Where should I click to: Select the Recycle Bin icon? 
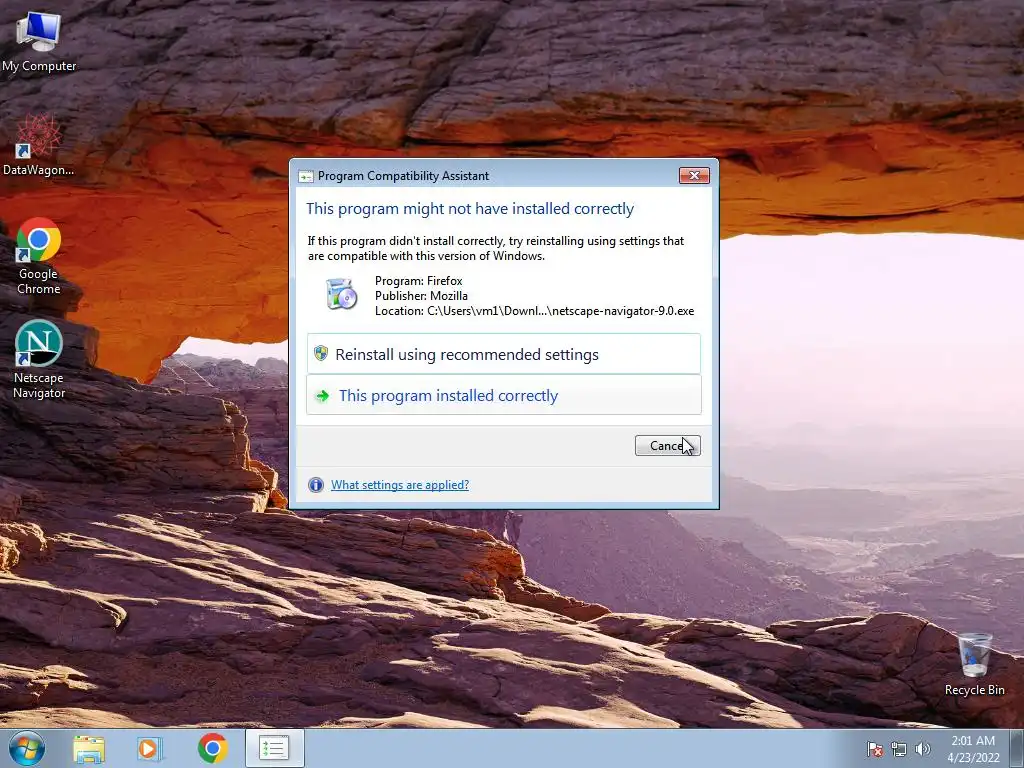point(974,665)
